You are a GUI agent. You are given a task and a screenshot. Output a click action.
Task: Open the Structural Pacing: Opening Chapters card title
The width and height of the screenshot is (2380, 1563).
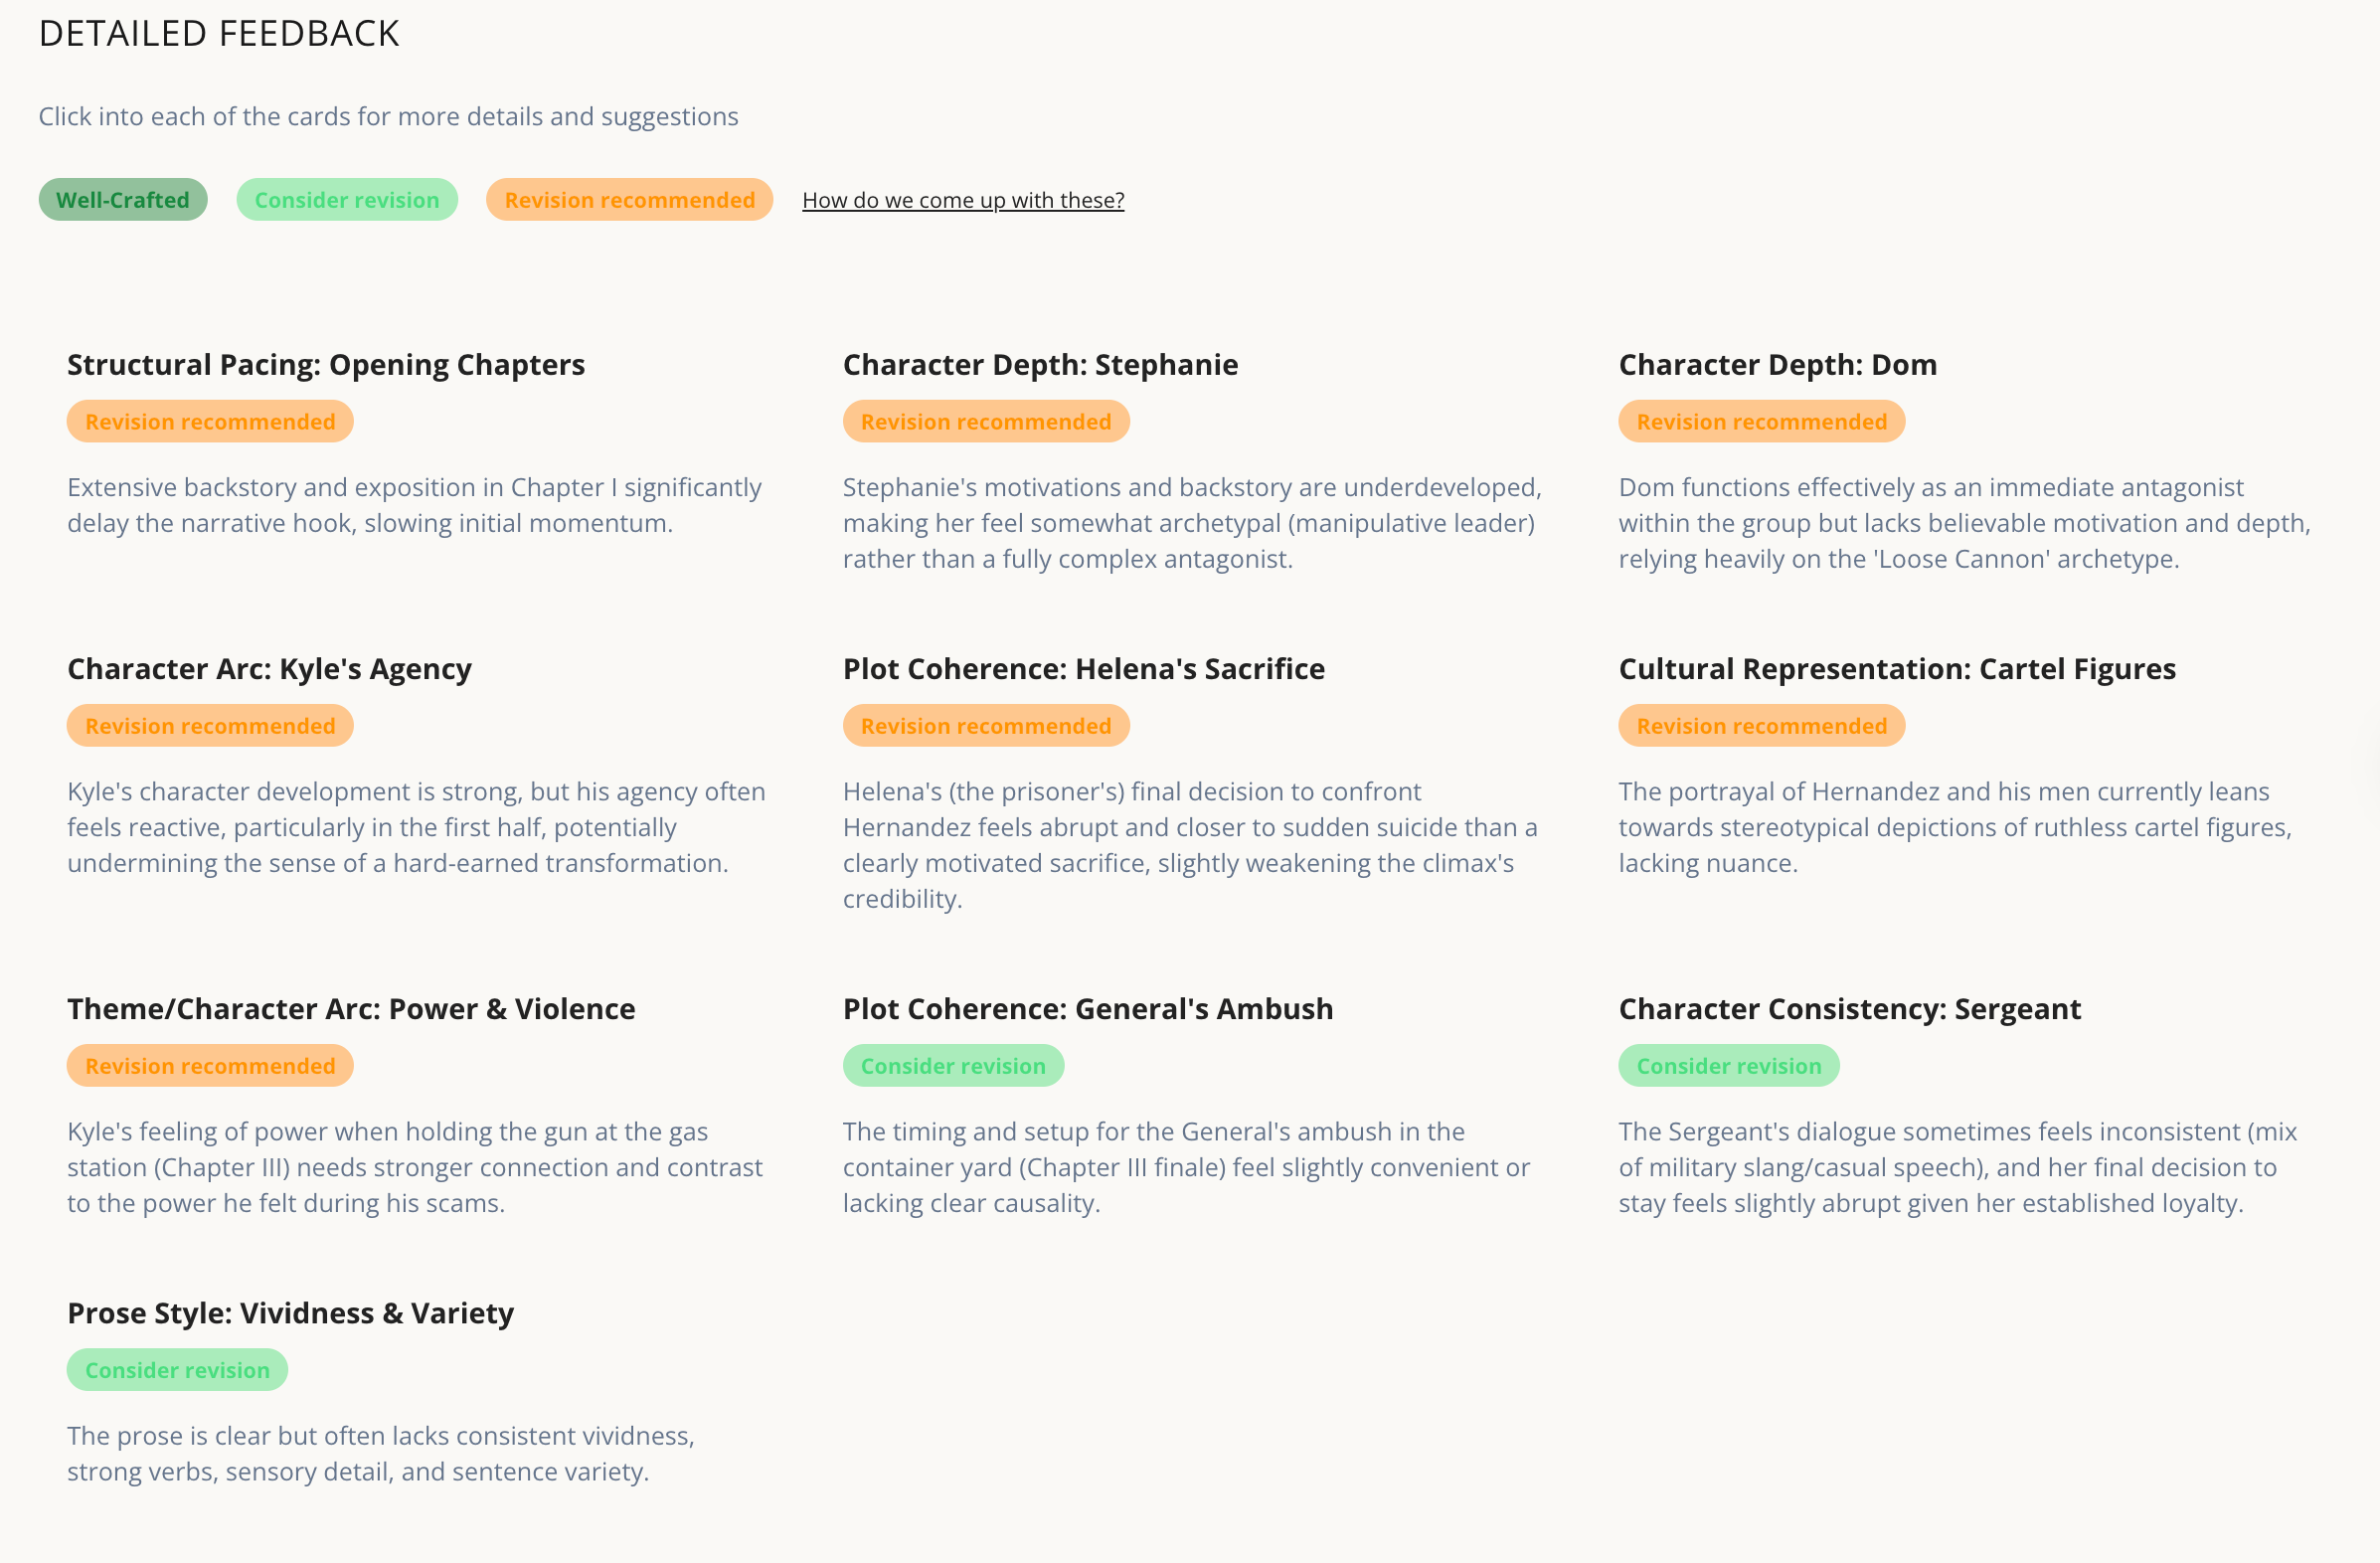pos(325,365)
